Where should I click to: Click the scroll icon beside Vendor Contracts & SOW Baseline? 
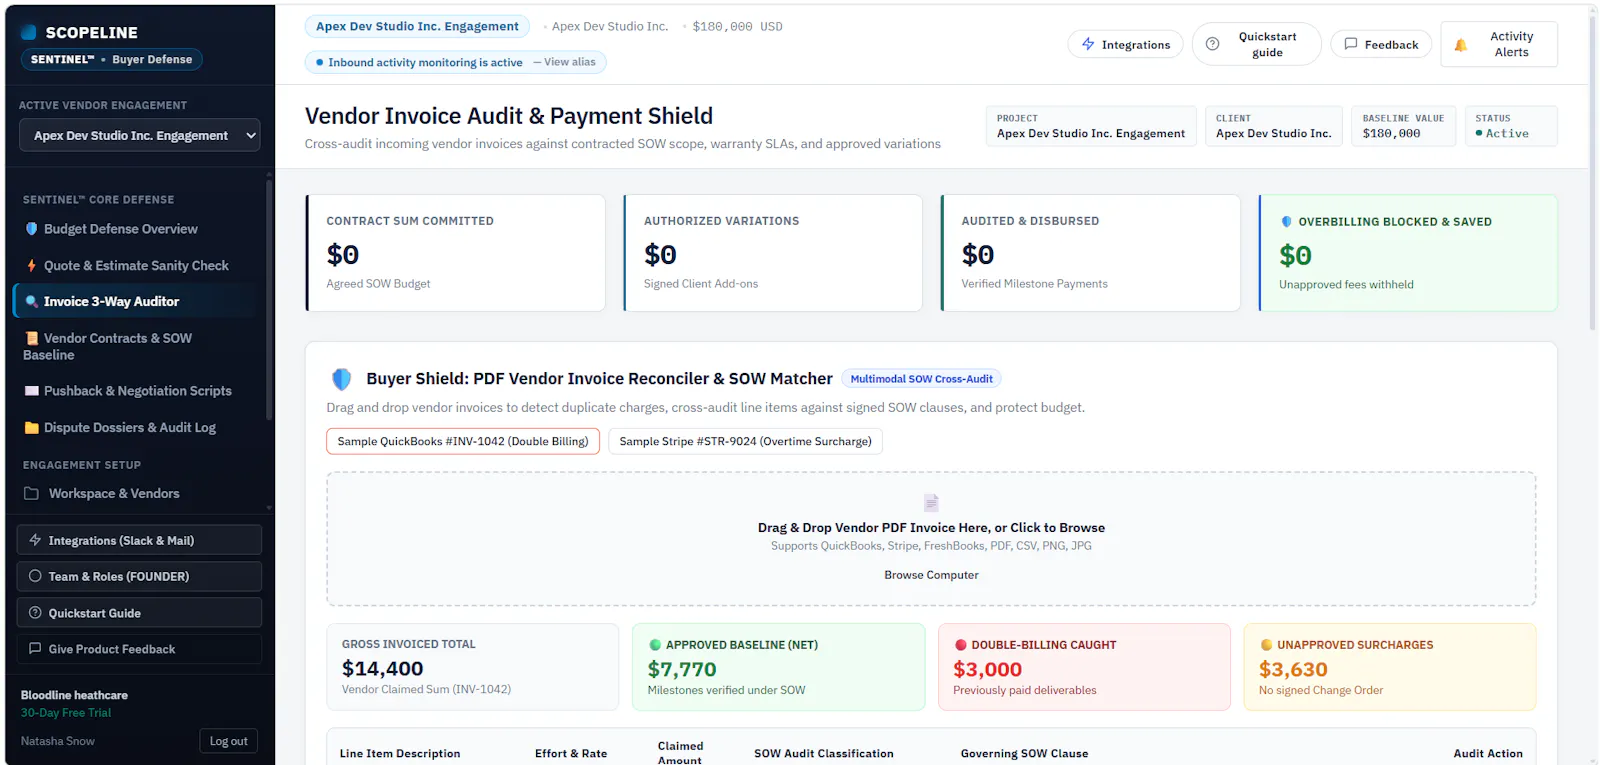point(31,338)
